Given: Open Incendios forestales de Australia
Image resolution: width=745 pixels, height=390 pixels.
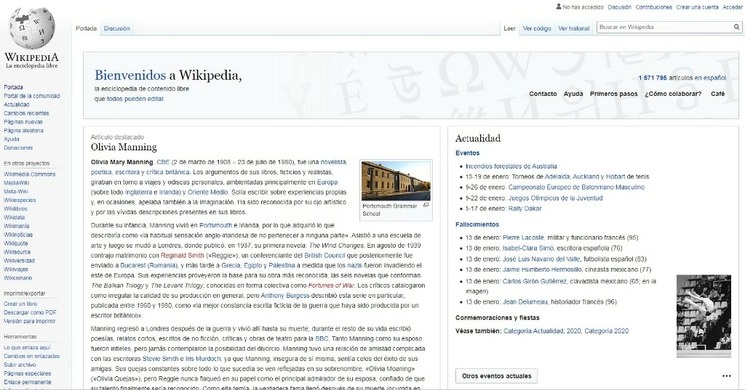Looking at the screenshot, I should [511, 166].
